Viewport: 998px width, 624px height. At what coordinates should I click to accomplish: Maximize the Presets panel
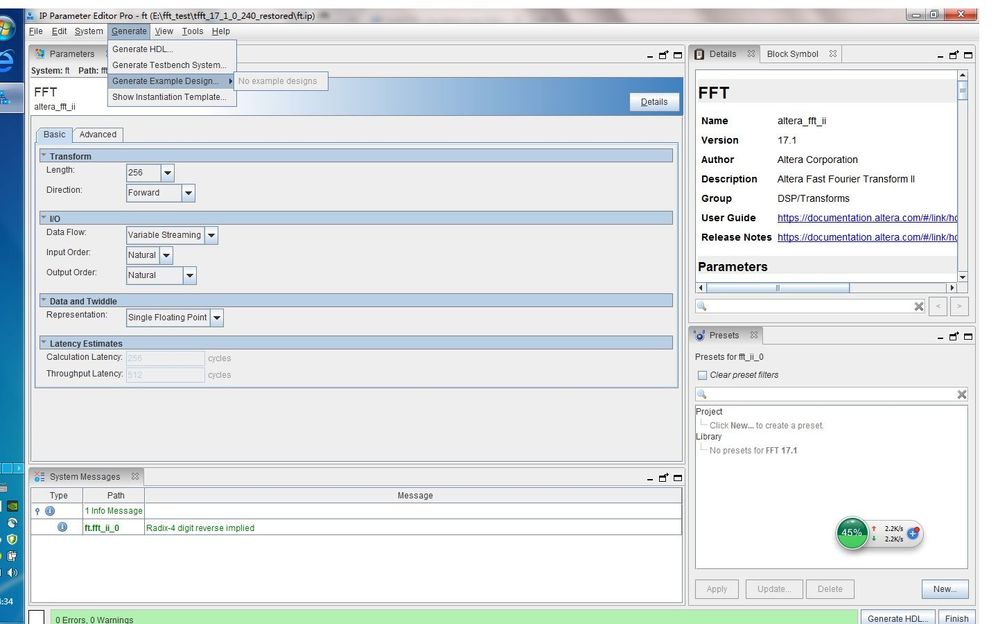pos(968,336)
